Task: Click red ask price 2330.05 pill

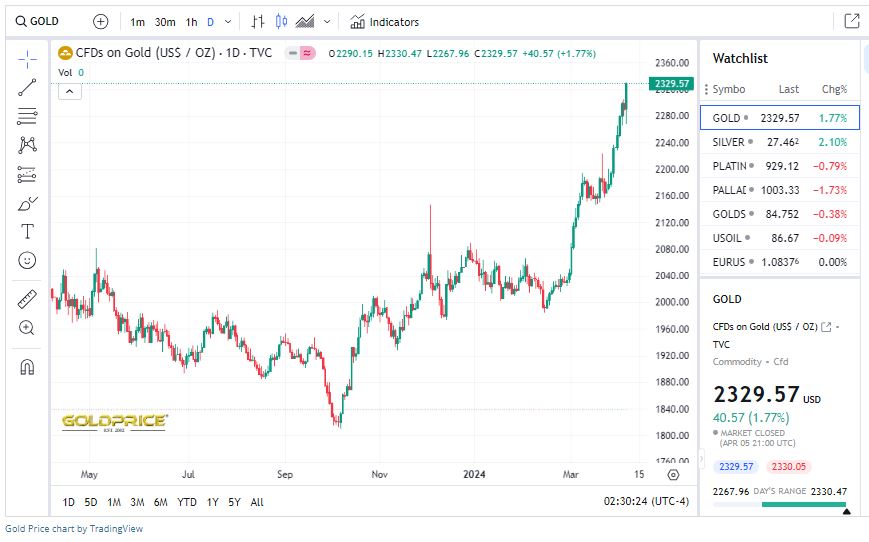Action: pos(789,467)
